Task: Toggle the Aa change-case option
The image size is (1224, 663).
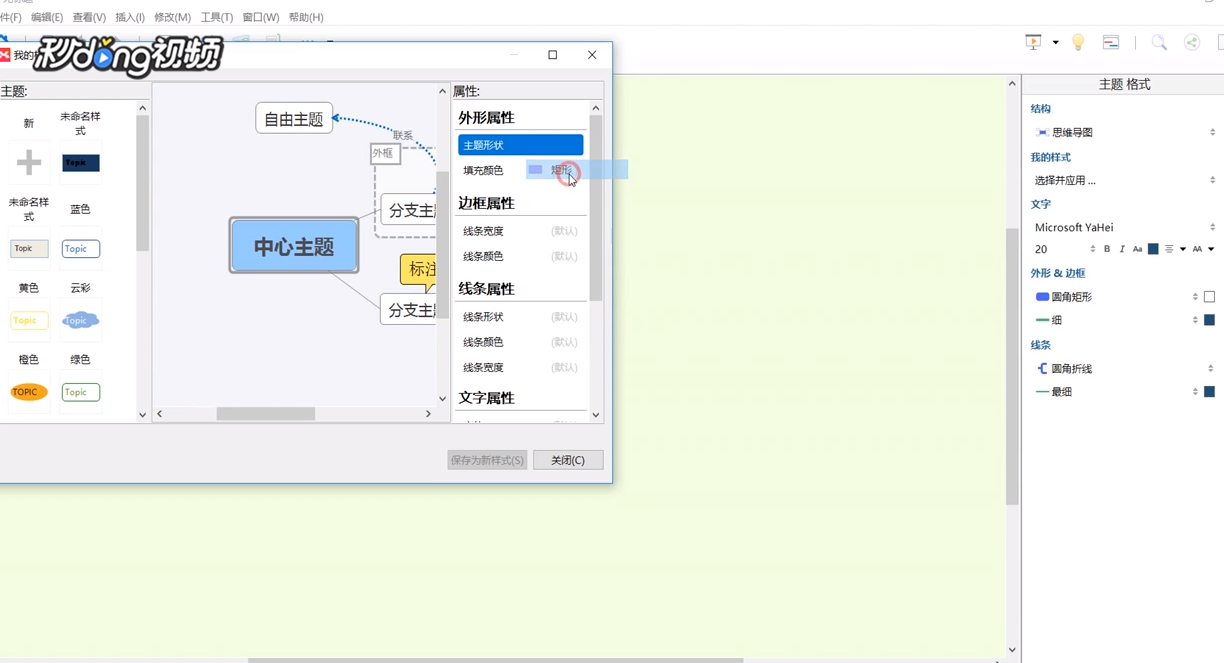Action: pos(1137,249)
